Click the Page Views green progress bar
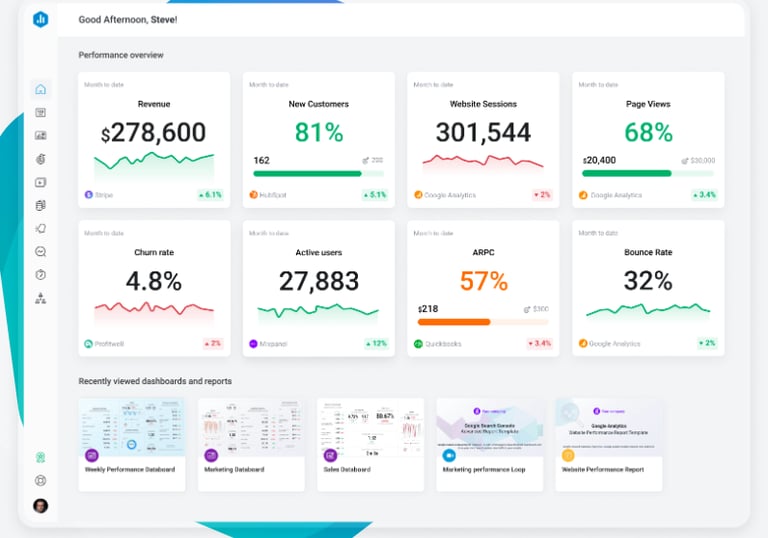Screen dimensions: 768x538 [648, 173]
